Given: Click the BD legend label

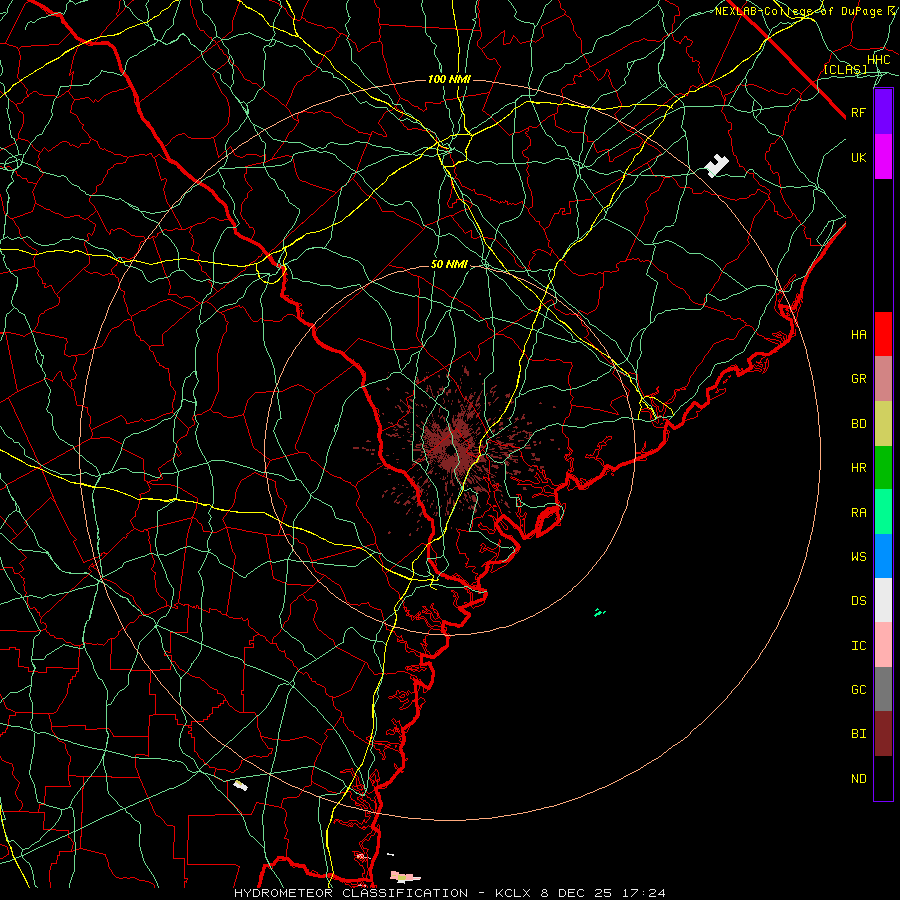Looking at the screenshot, I should pos(858,424).
